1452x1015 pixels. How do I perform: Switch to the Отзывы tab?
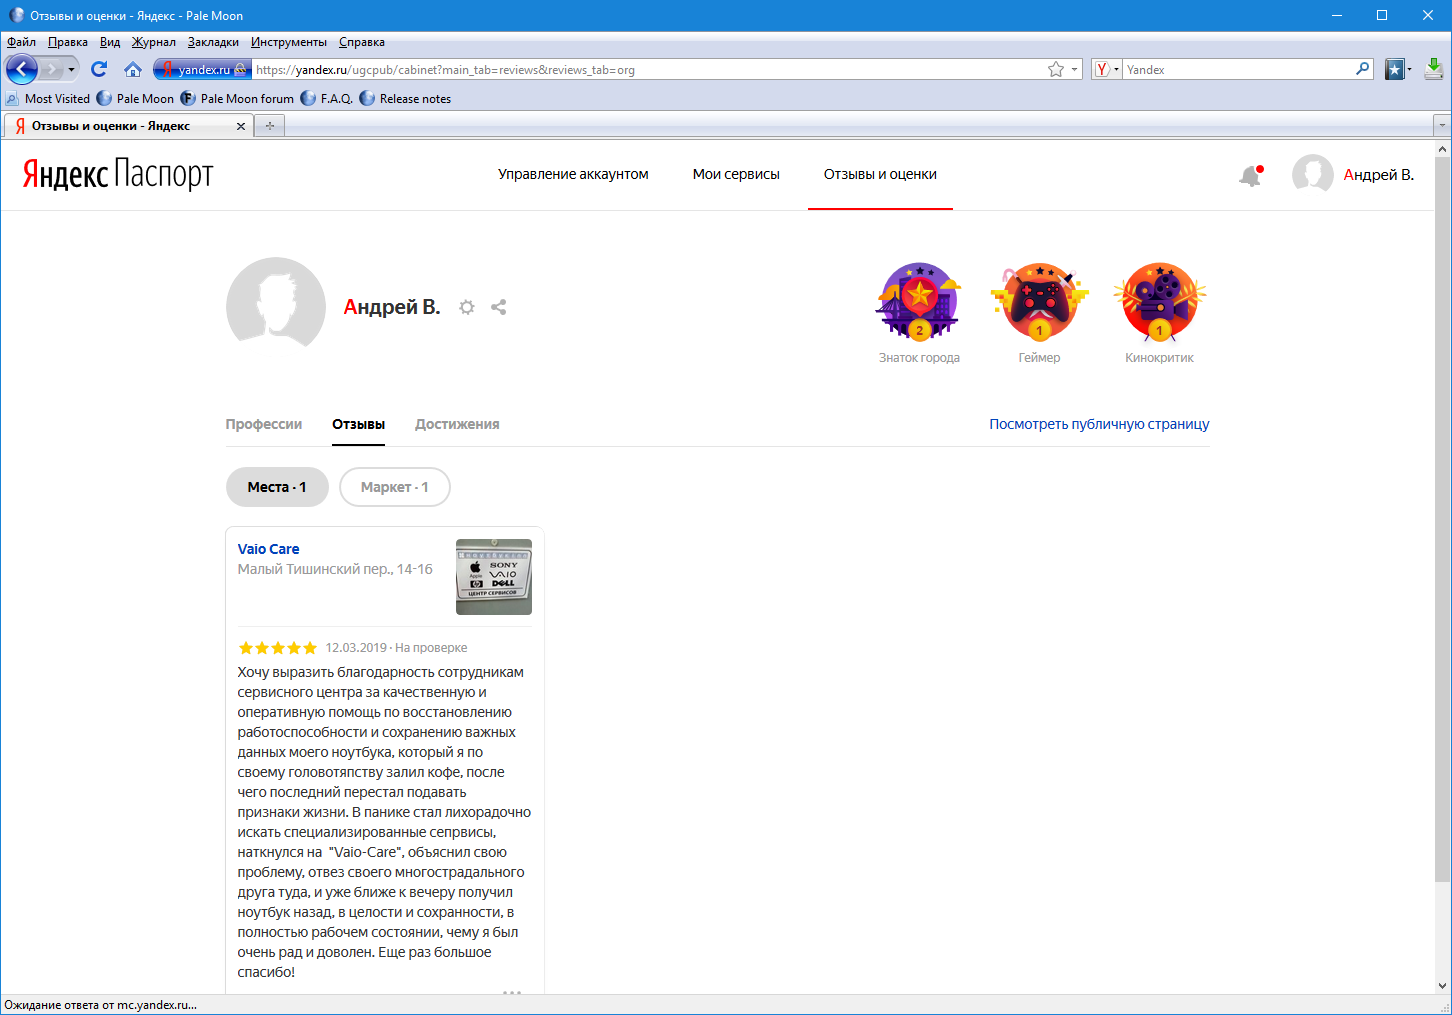358,424
